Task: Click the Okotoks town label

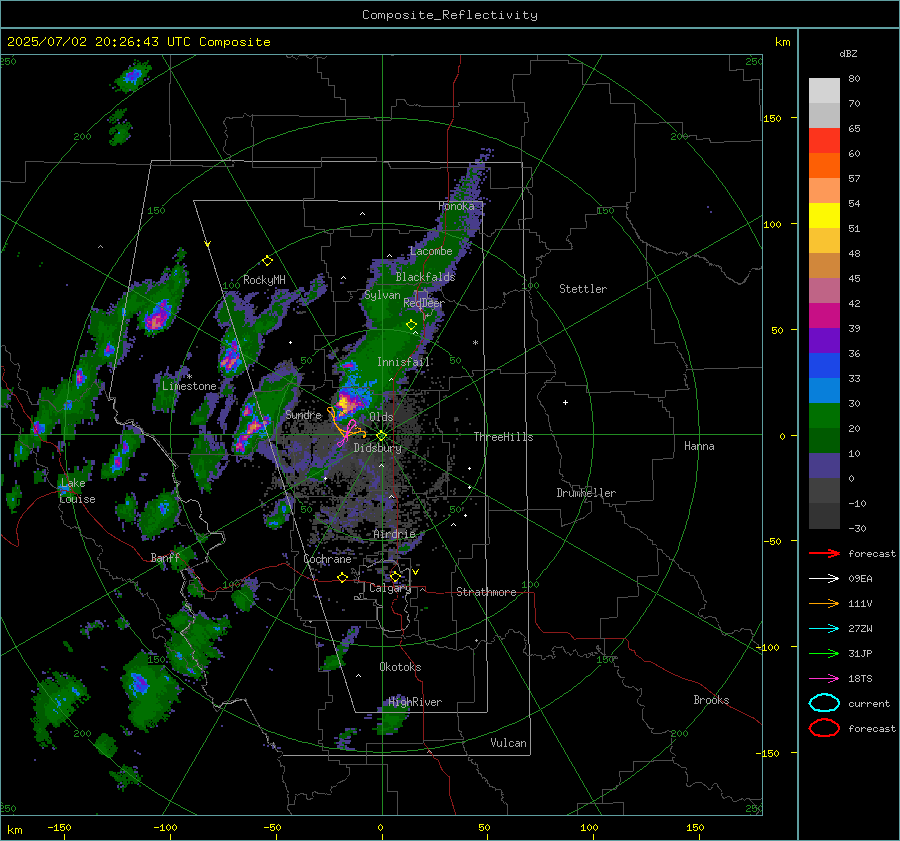Action: coord(400,667)
